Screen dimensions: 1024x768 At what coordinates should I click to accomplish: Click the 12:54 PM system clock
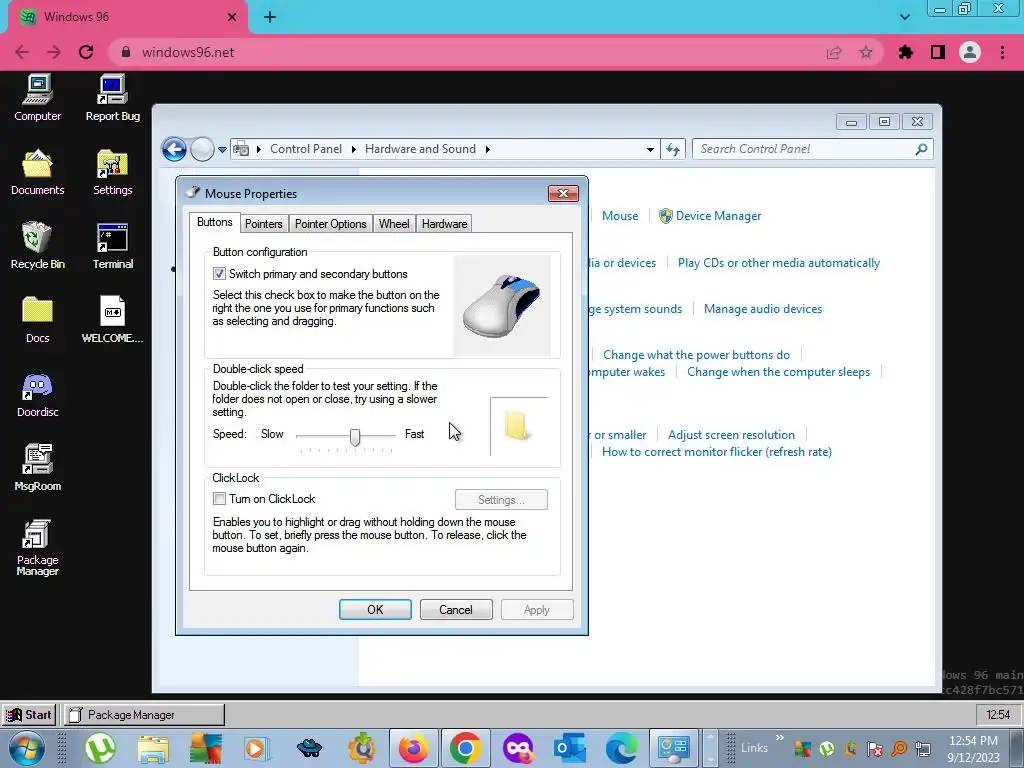coord(973,748)
